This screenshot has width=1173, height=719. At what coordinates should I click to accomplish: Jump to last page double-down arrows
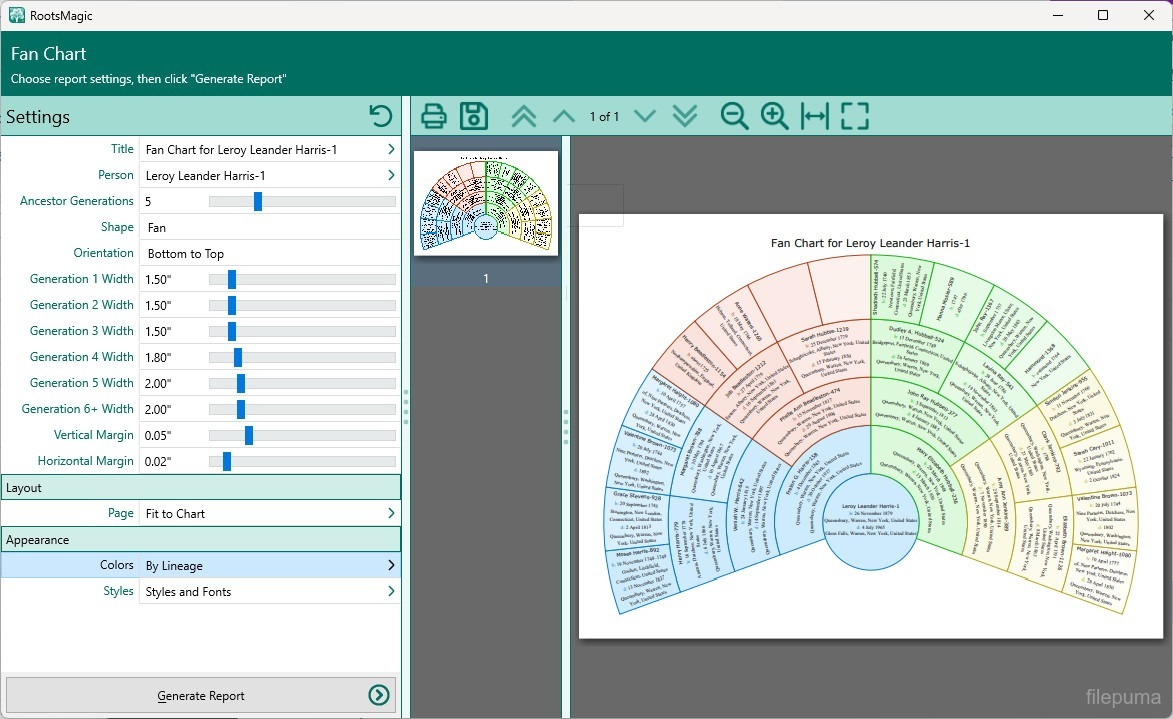click(685, 116)
